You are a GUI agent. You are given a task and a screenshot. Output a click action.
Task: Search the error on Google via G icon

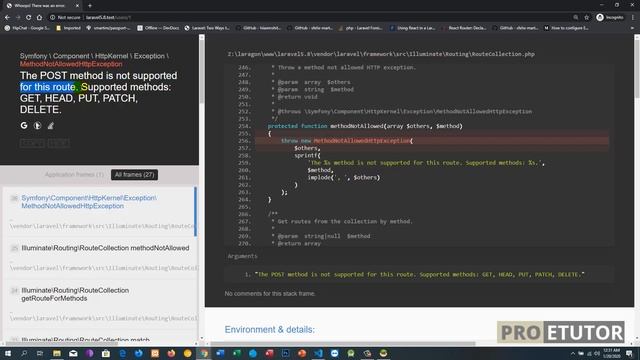[24, 126]
